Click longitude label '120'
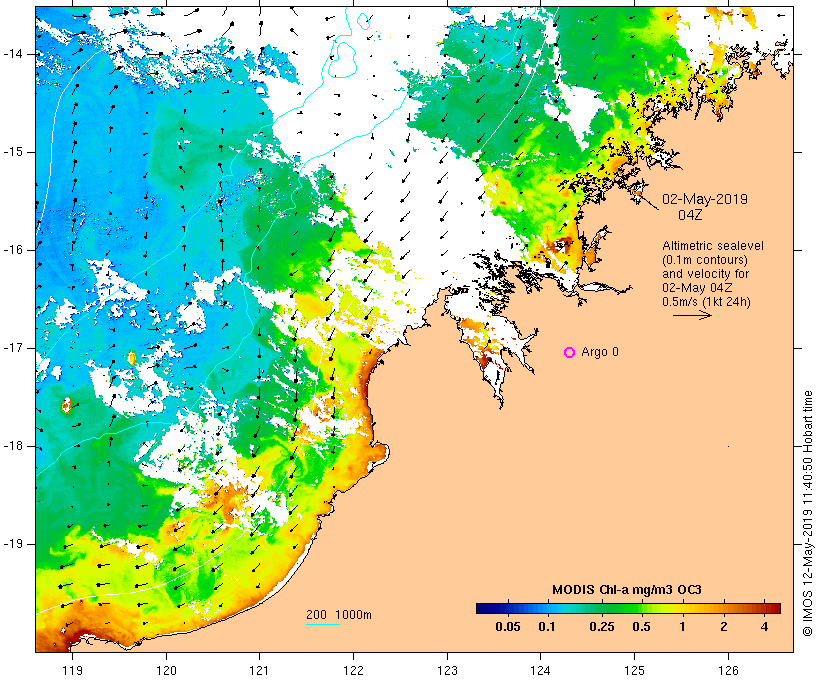This screenshot has height=680, width=820. (x=166, y=670)
